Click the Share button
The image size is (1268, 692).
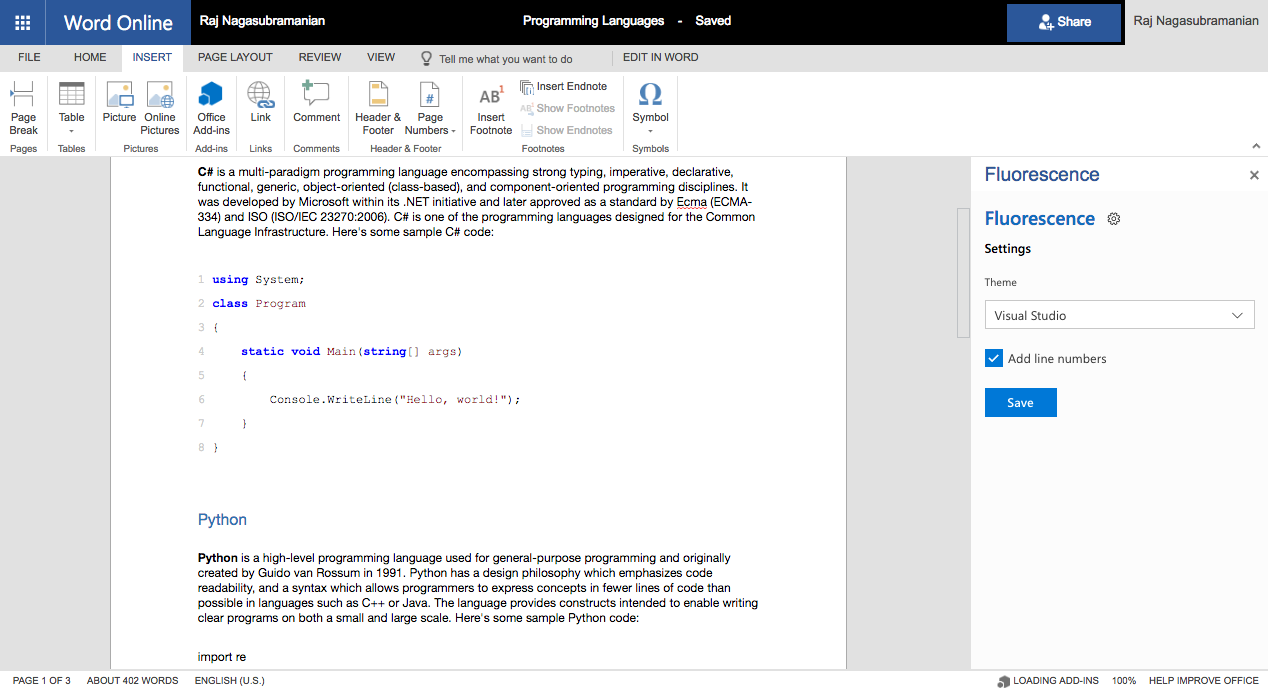point(1064,22)
